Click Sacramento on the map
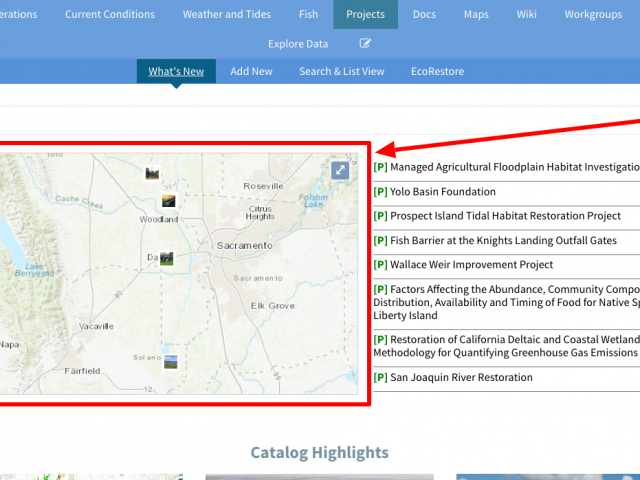Viewport: 640px width, 480px height. (x=243, y=245)
